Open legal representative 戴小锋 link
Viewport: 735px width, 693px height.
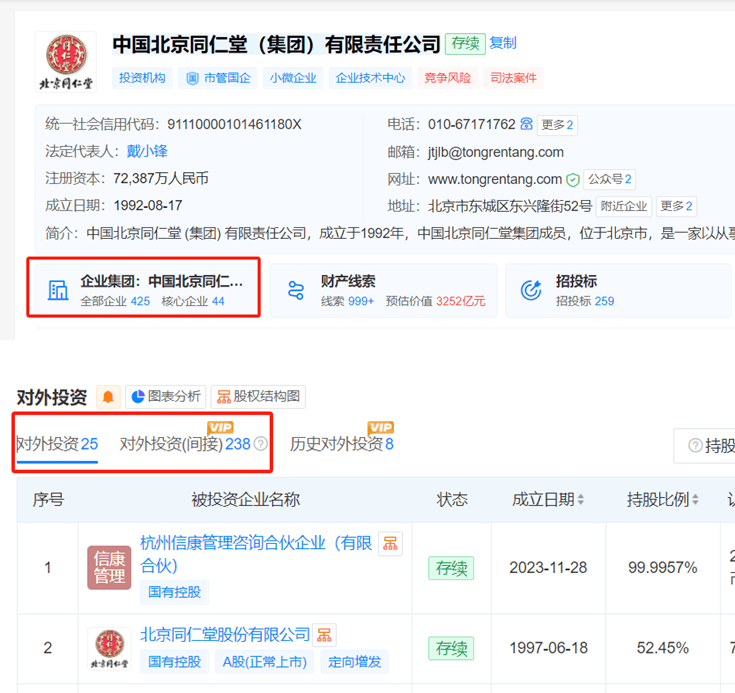click(x=147, y=151)
